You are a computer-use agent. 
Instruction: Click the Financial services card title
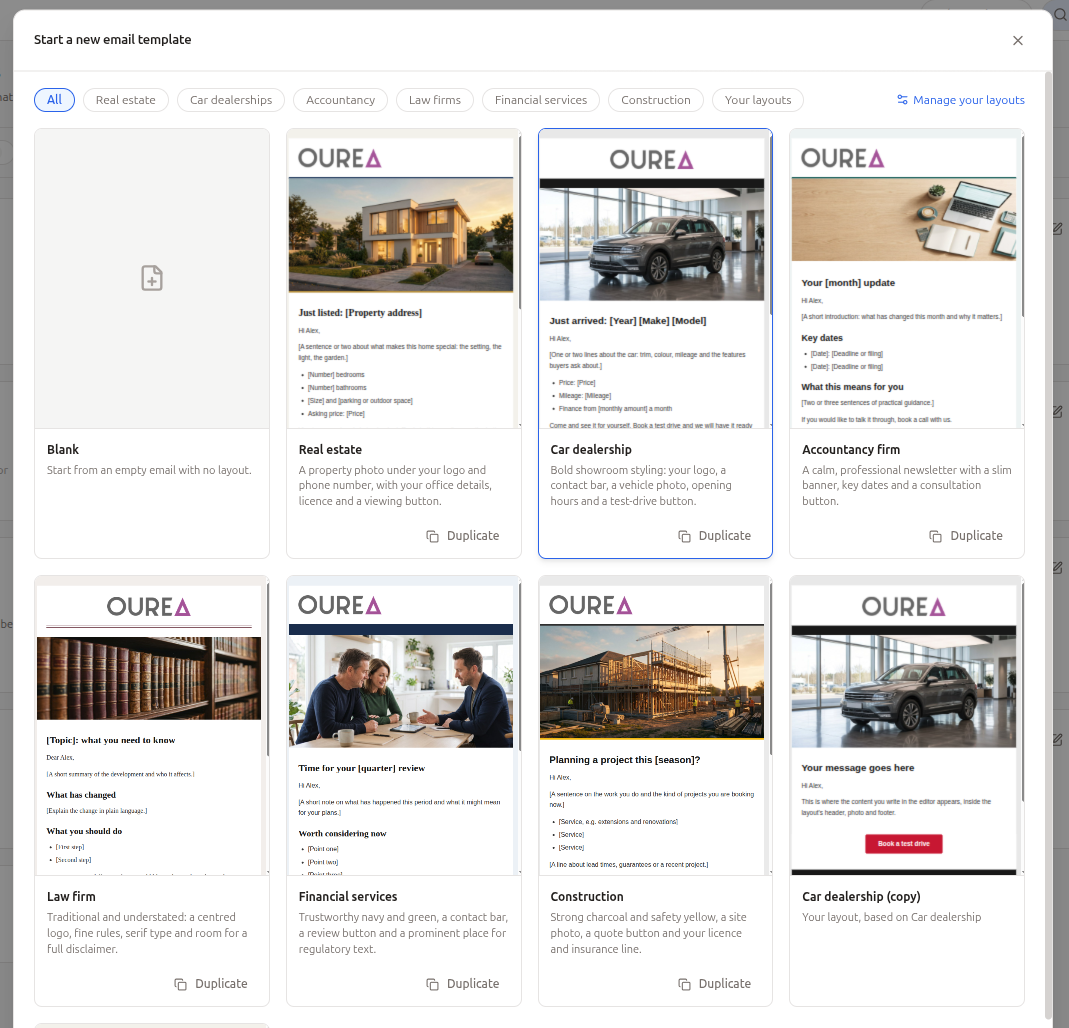point(348,896)
